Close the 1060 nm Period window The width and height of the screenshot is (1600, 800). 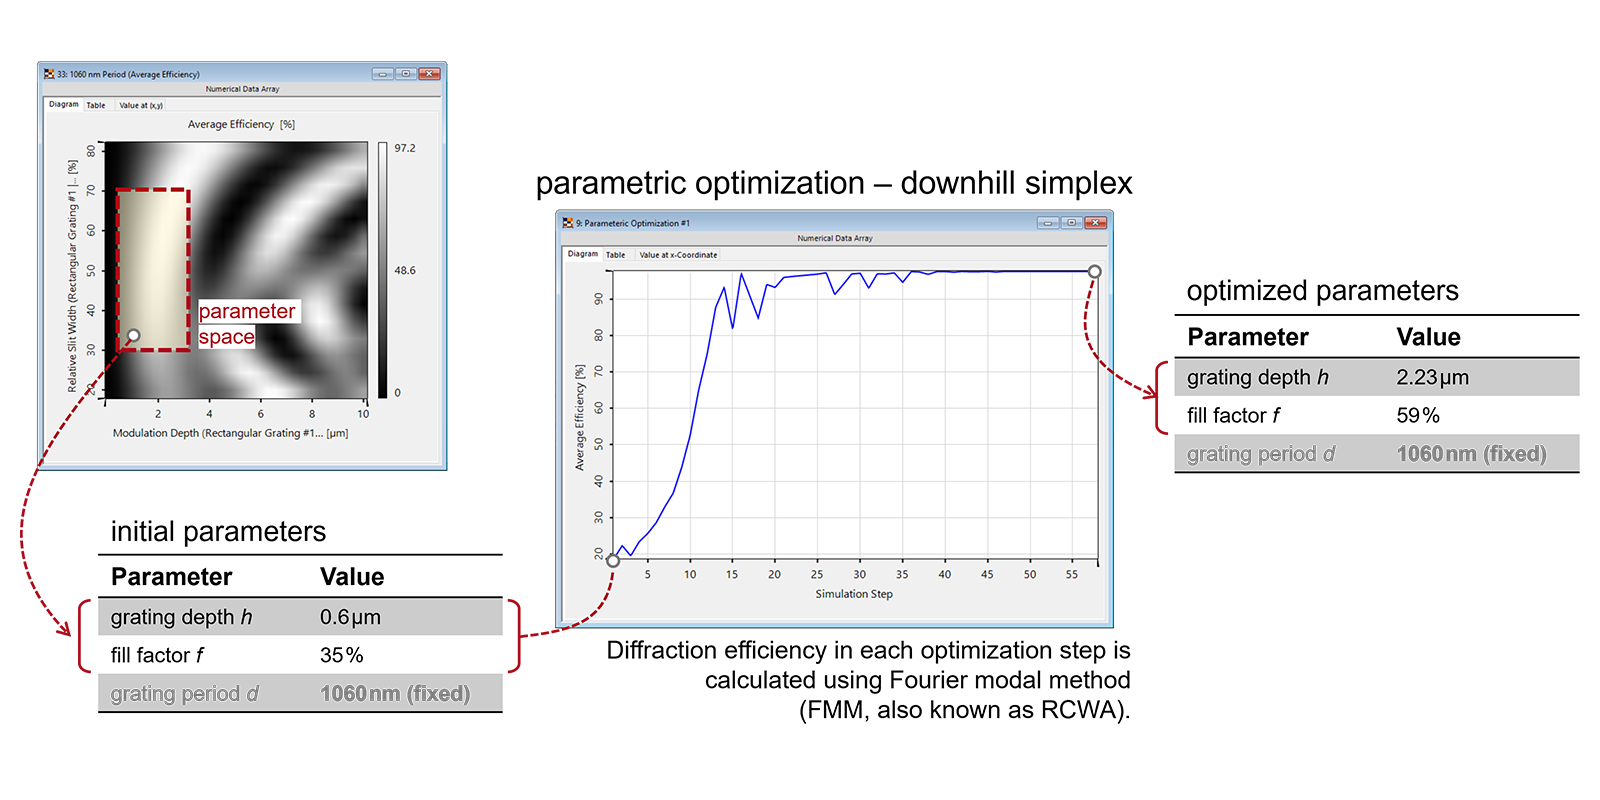(x=430, y=74)
